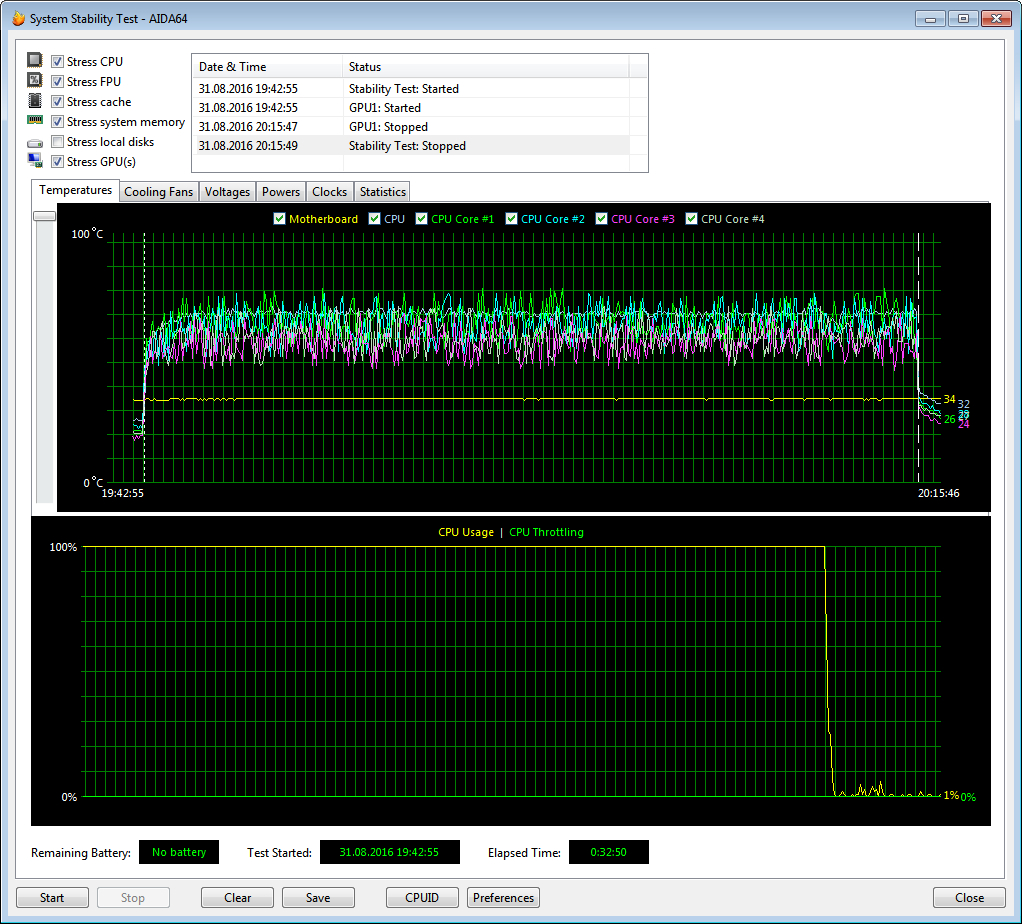
Task: Click the disk drive icon beside Stress local disks
Action: [35, 142]
